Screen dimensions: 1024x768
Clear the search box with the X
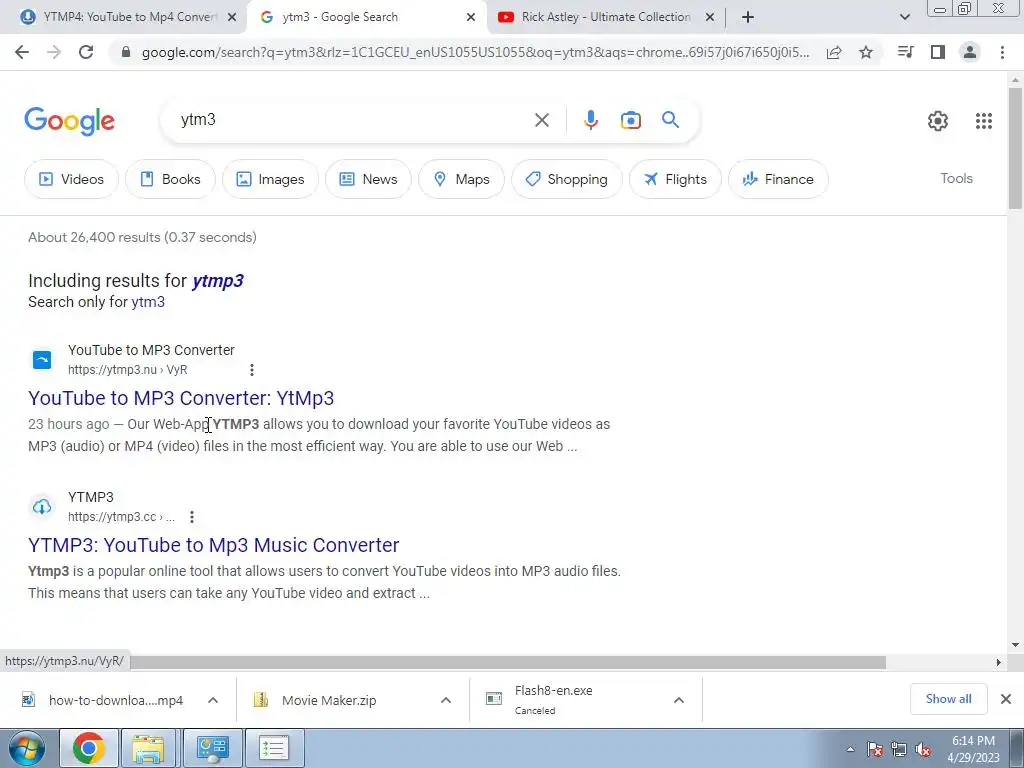[x=541, y=120]
